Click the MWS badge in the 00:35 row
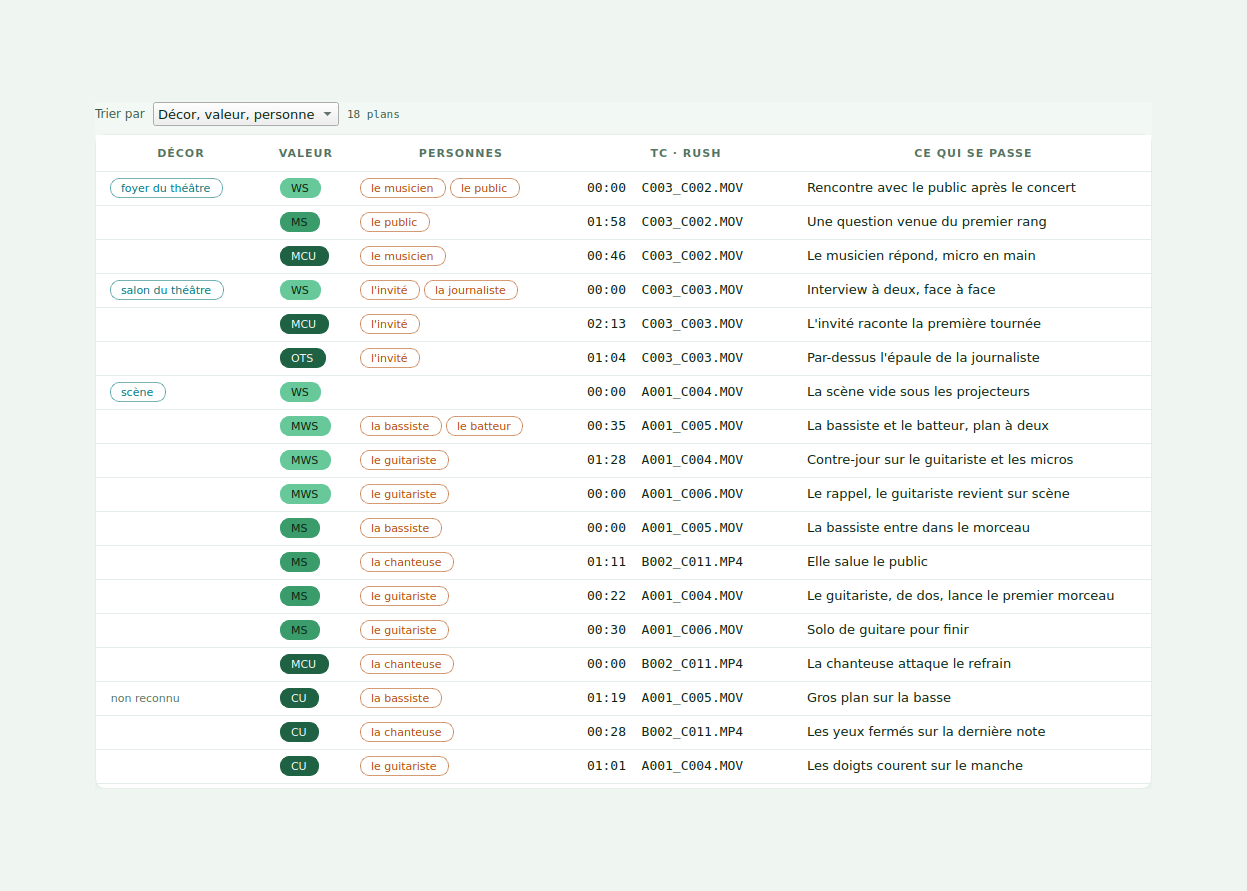 pyautogui.click(x=305, y=426)
